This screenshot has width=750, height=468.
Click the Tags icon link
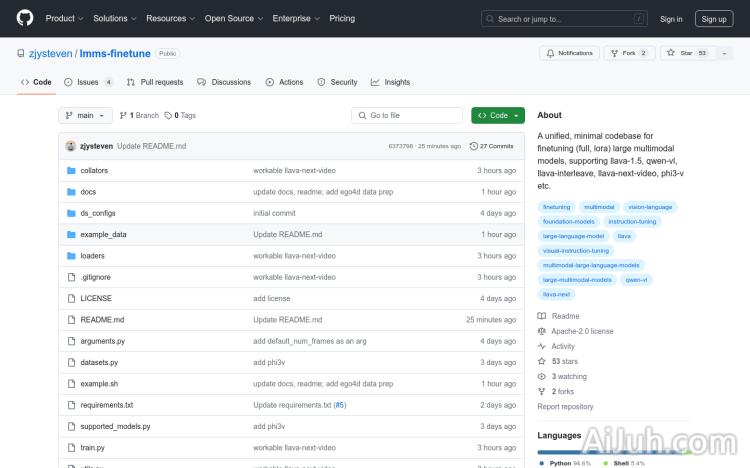[168, 115]
